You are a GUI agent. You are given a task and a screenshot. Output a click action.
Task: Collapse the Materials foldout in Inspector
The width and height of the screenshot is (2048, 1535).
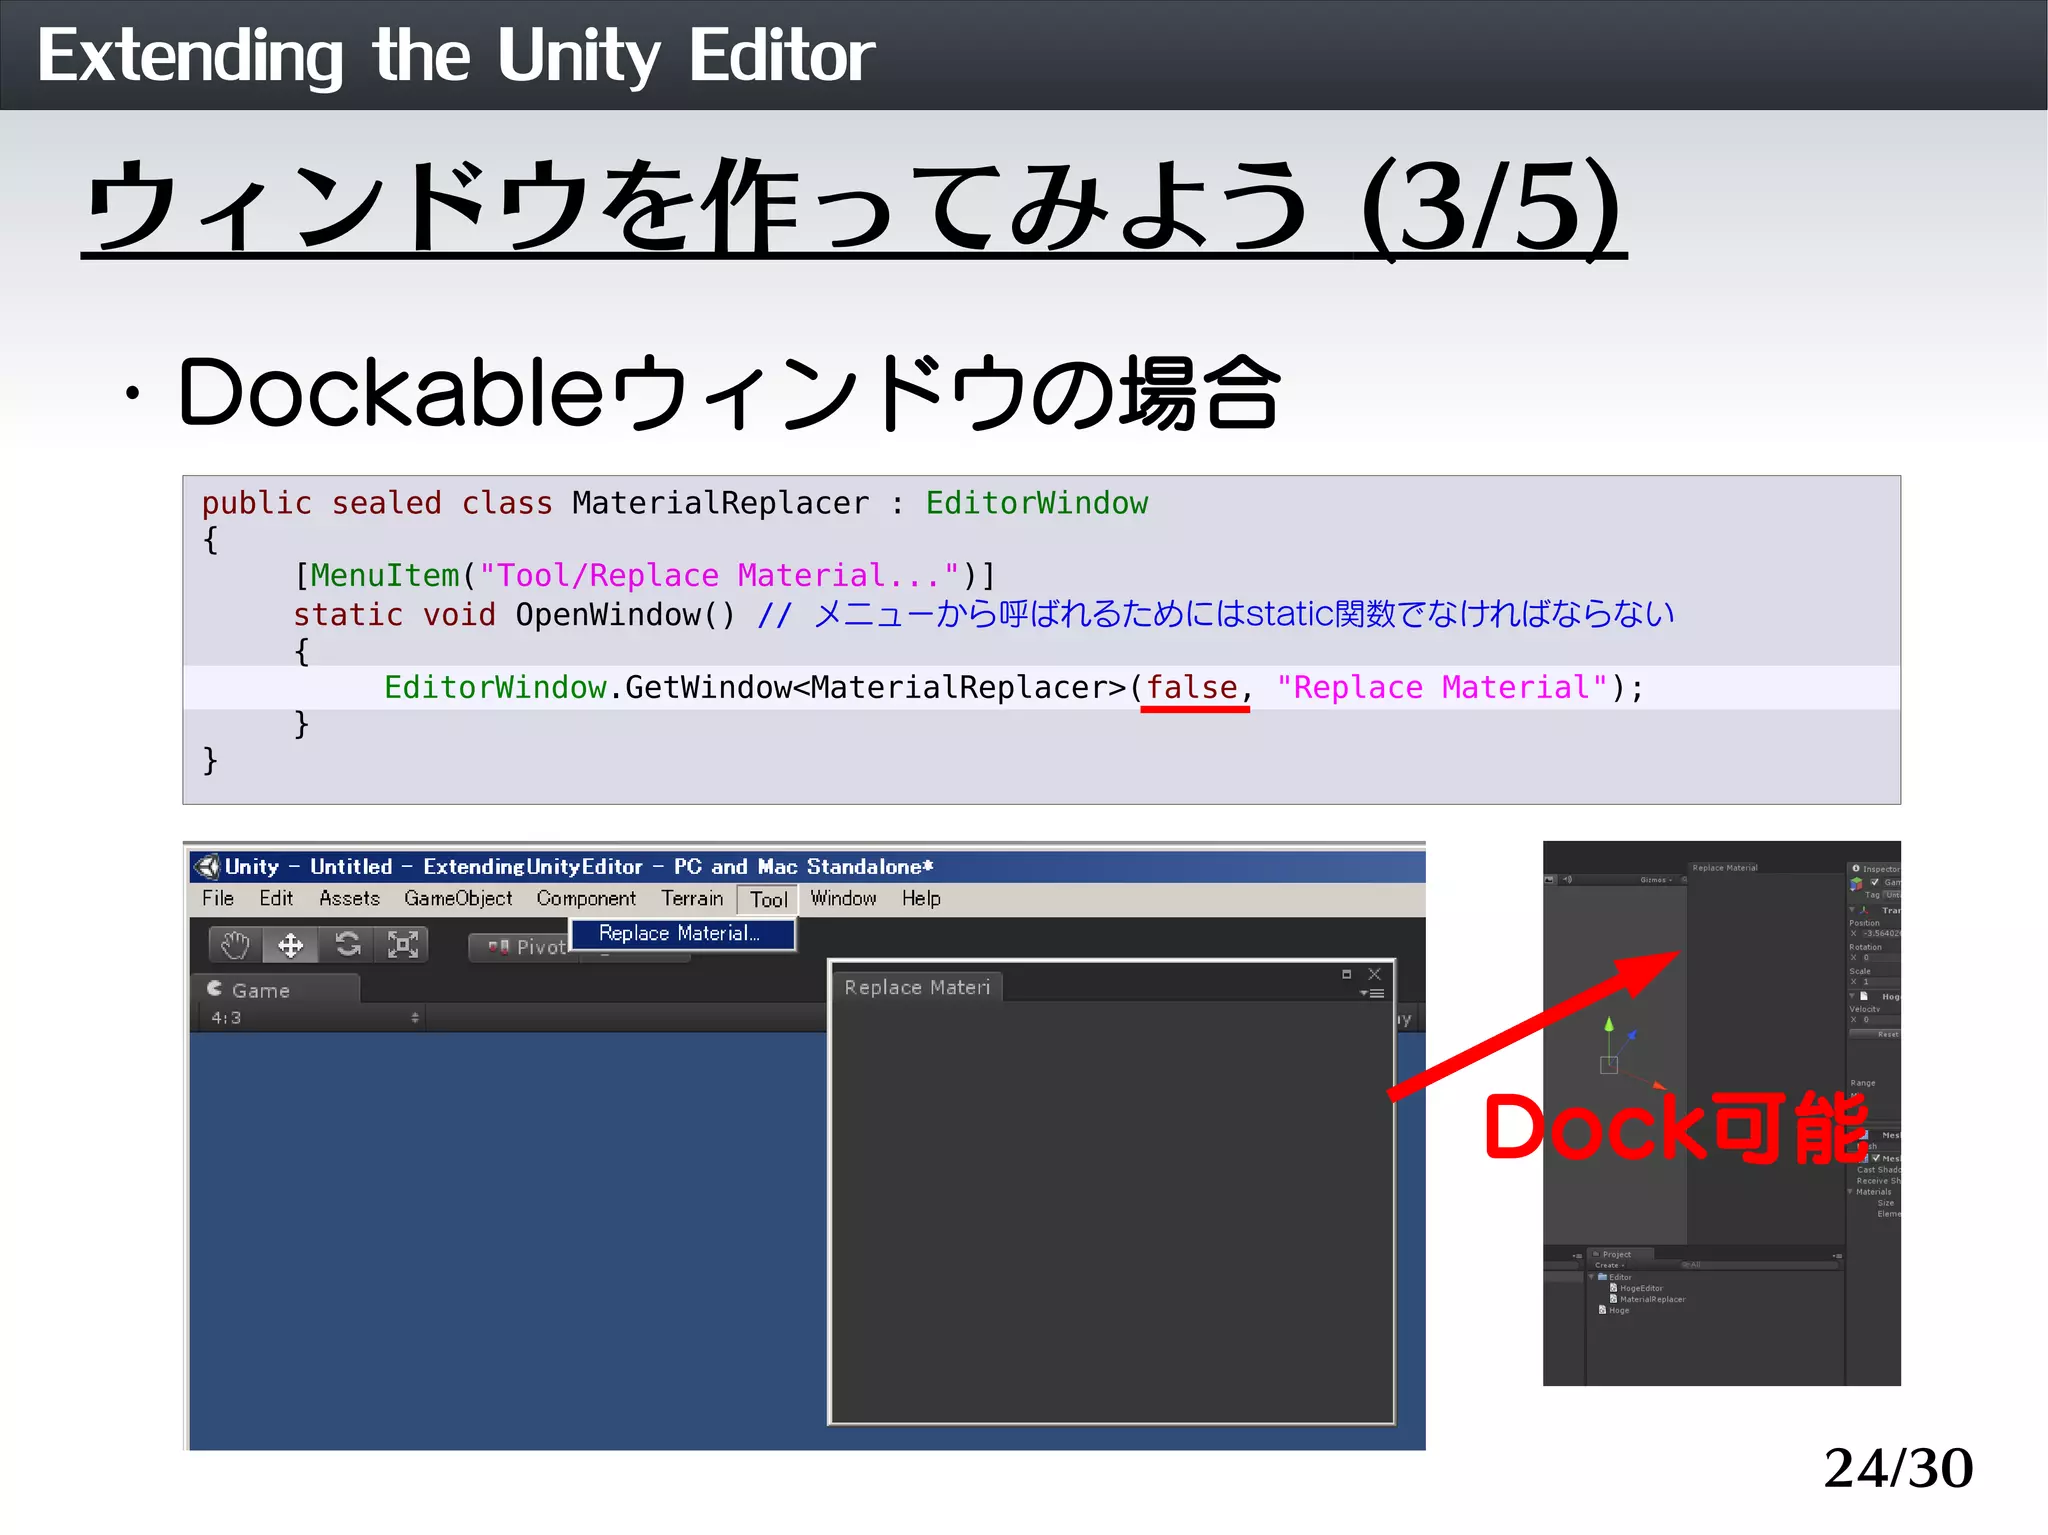click(x=1850, y=1191)
